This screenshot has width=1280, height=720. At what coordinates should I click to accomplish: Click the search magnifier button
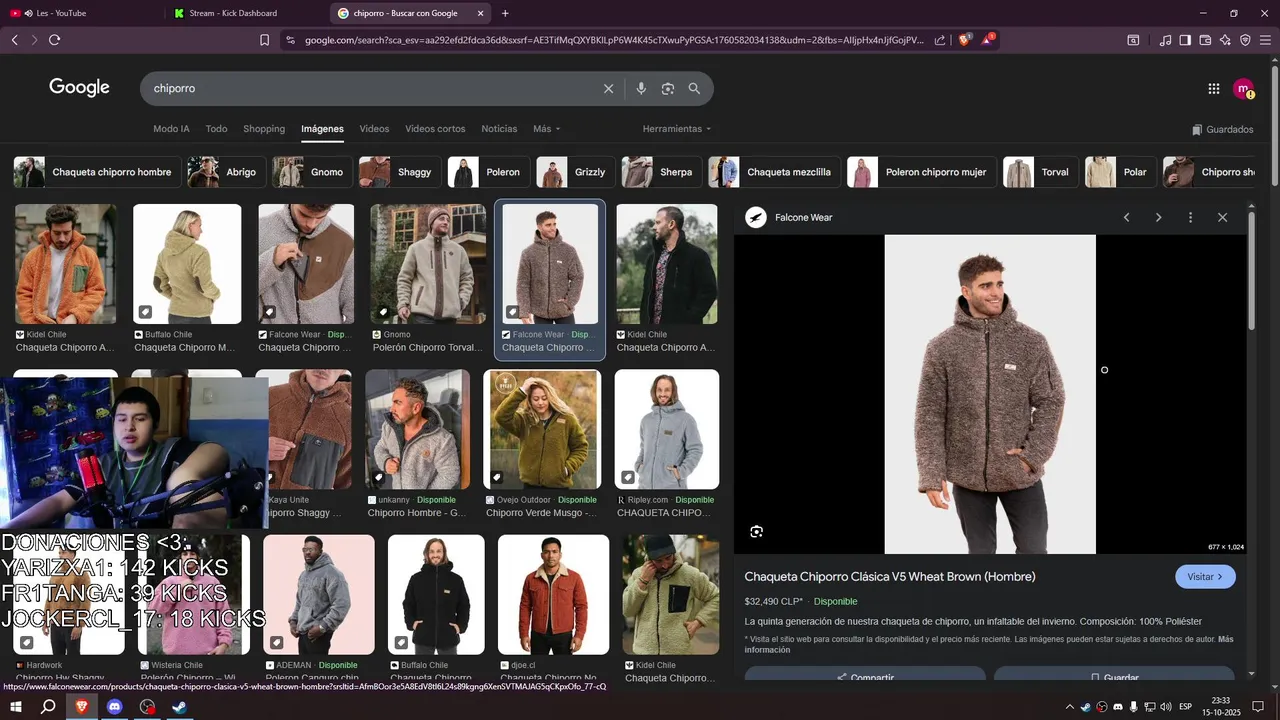(694, 89)
